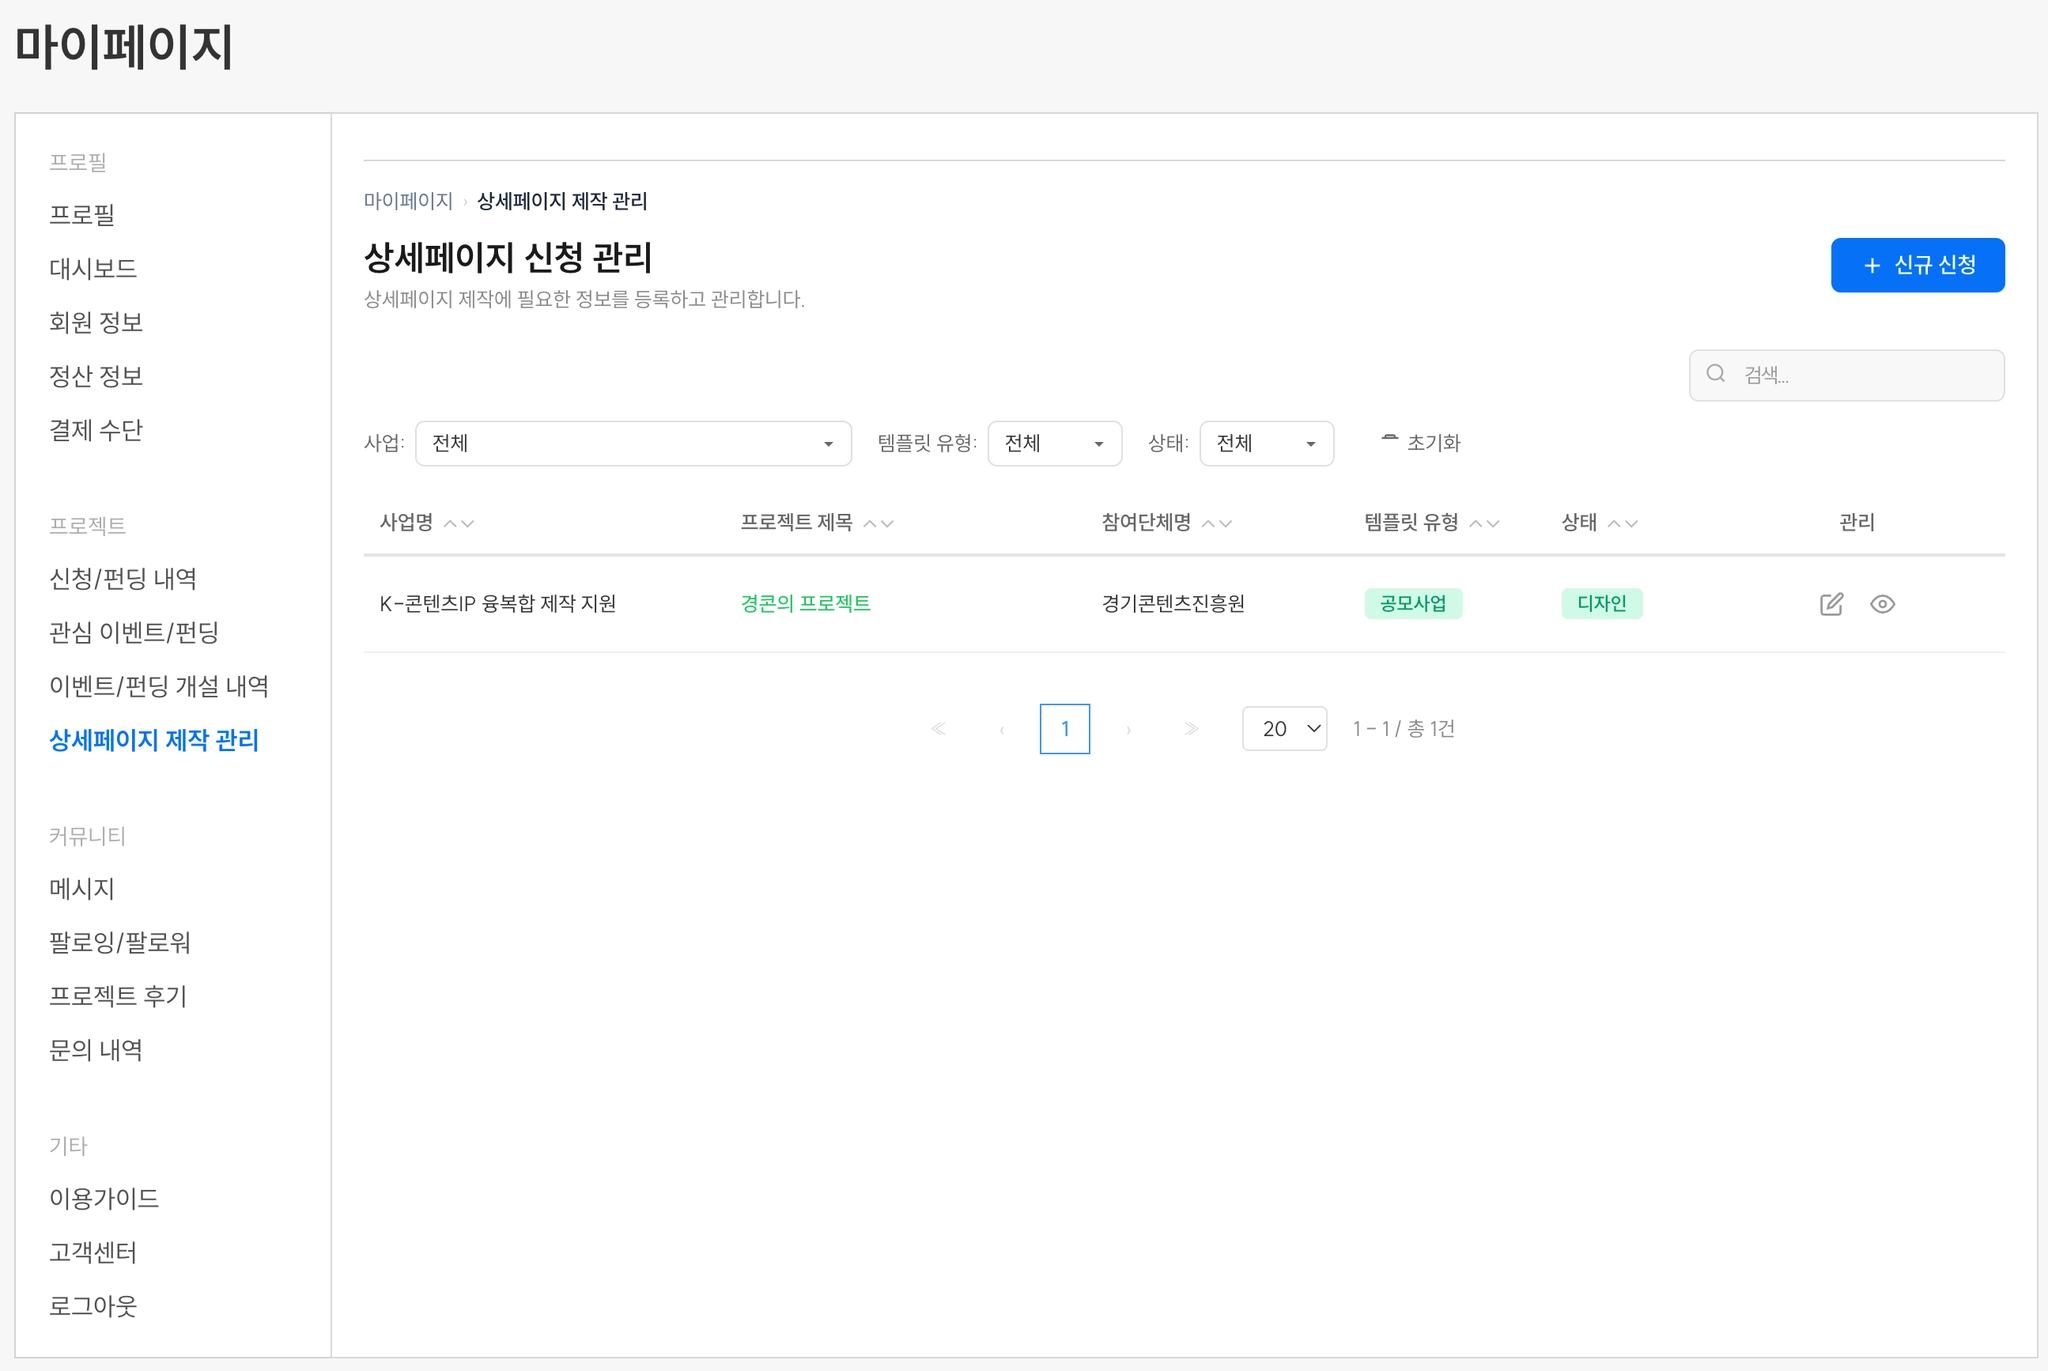Open 신청/펀딩 내역 in sidebar menu
This screenshot has height=1371, width=2048.
123,578
